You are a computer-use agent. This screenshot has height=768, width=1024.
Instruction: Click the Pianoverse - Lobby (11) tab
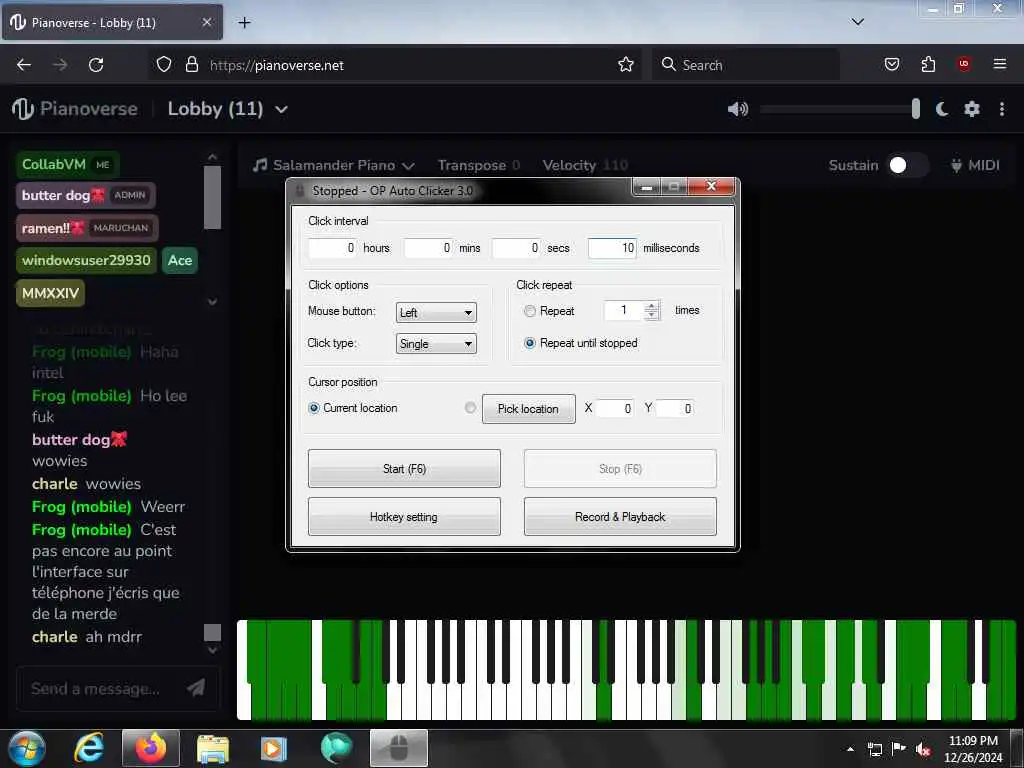coord(112,23)
